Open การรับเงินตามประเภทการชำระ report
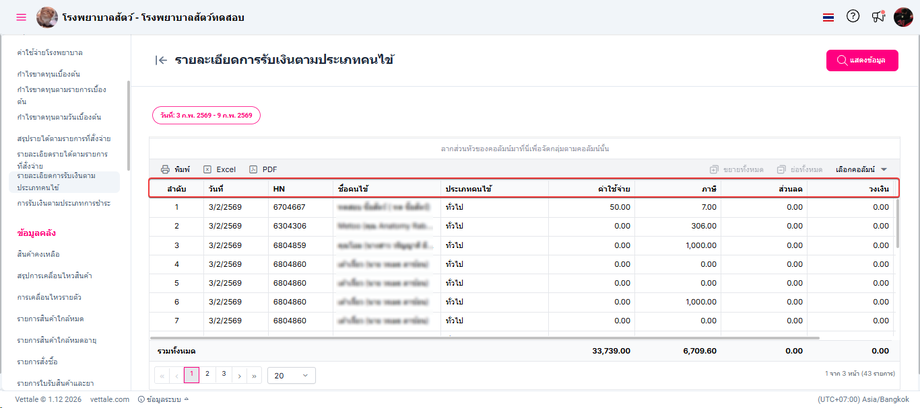The width and height of the screenshot is (920, 408). coord(64,203)
